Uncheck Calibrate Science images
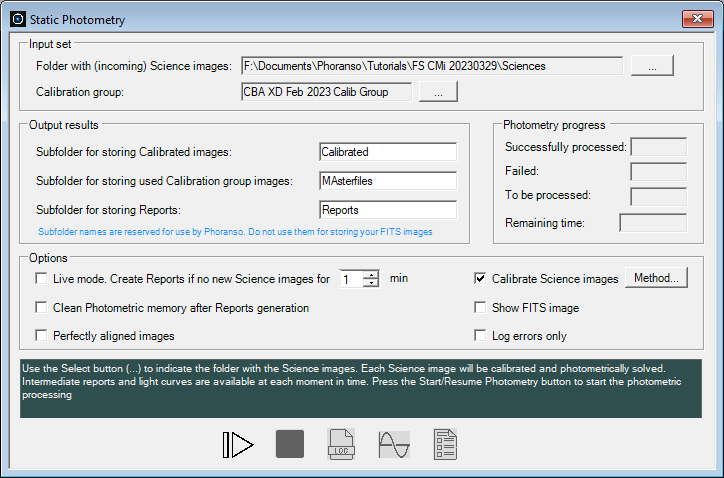Viewport: 724px width, 478px height. 481,279
